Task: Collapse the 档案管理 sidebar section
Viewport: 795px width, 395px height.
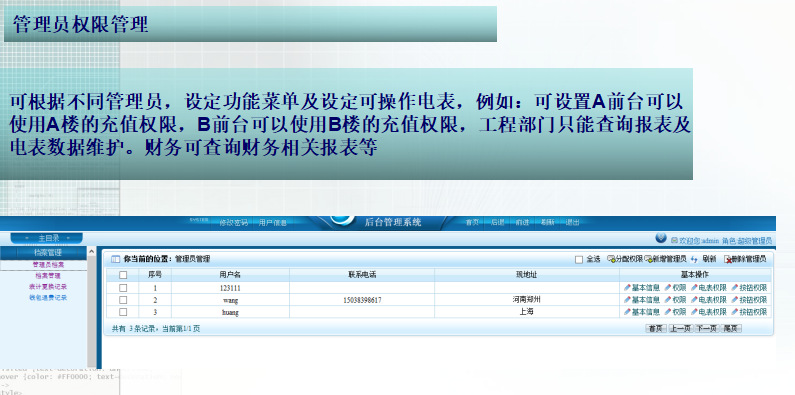Action: click(47, 252)
